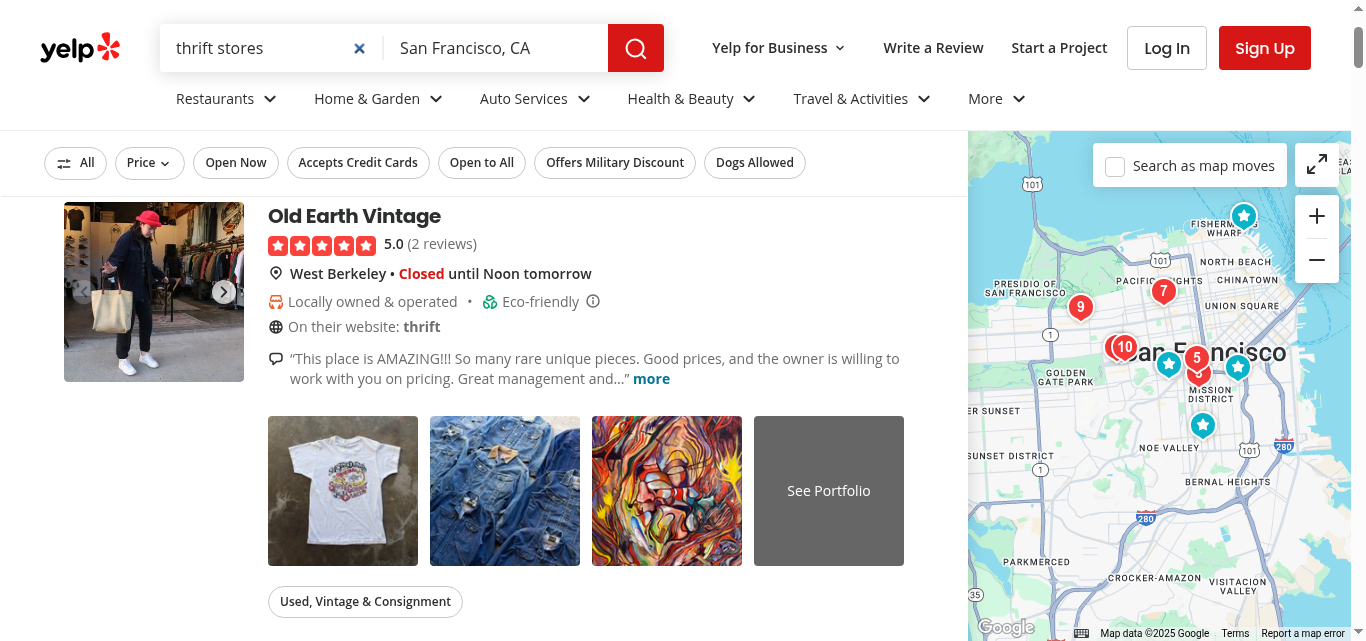Open the Price filter dropdown
The height and width of the screenshot is (641, 1366).
[149, 163]
